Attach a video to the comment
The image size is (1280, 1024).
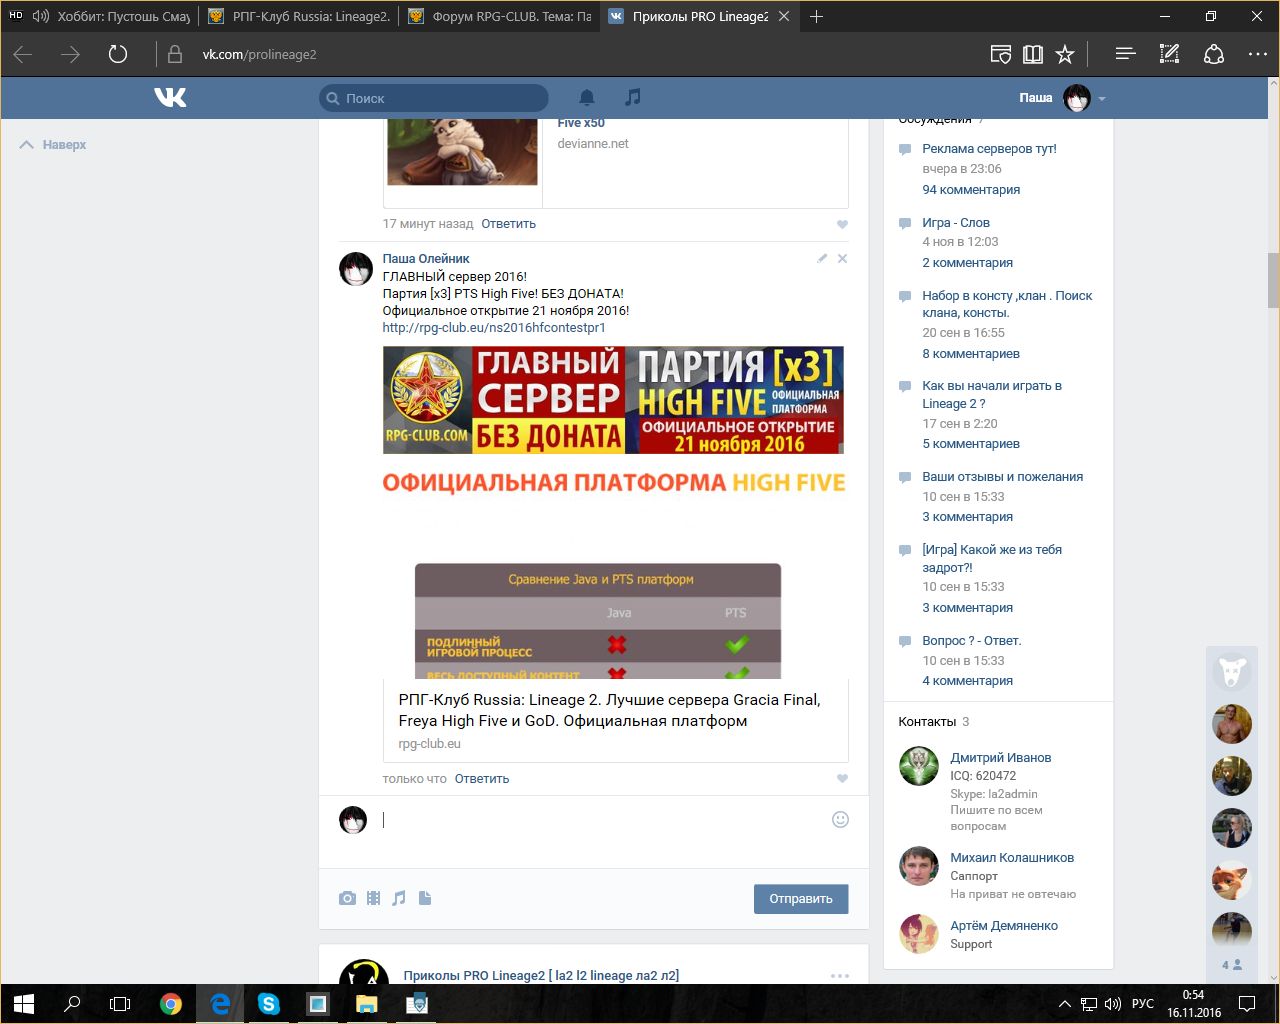[373, 898]
